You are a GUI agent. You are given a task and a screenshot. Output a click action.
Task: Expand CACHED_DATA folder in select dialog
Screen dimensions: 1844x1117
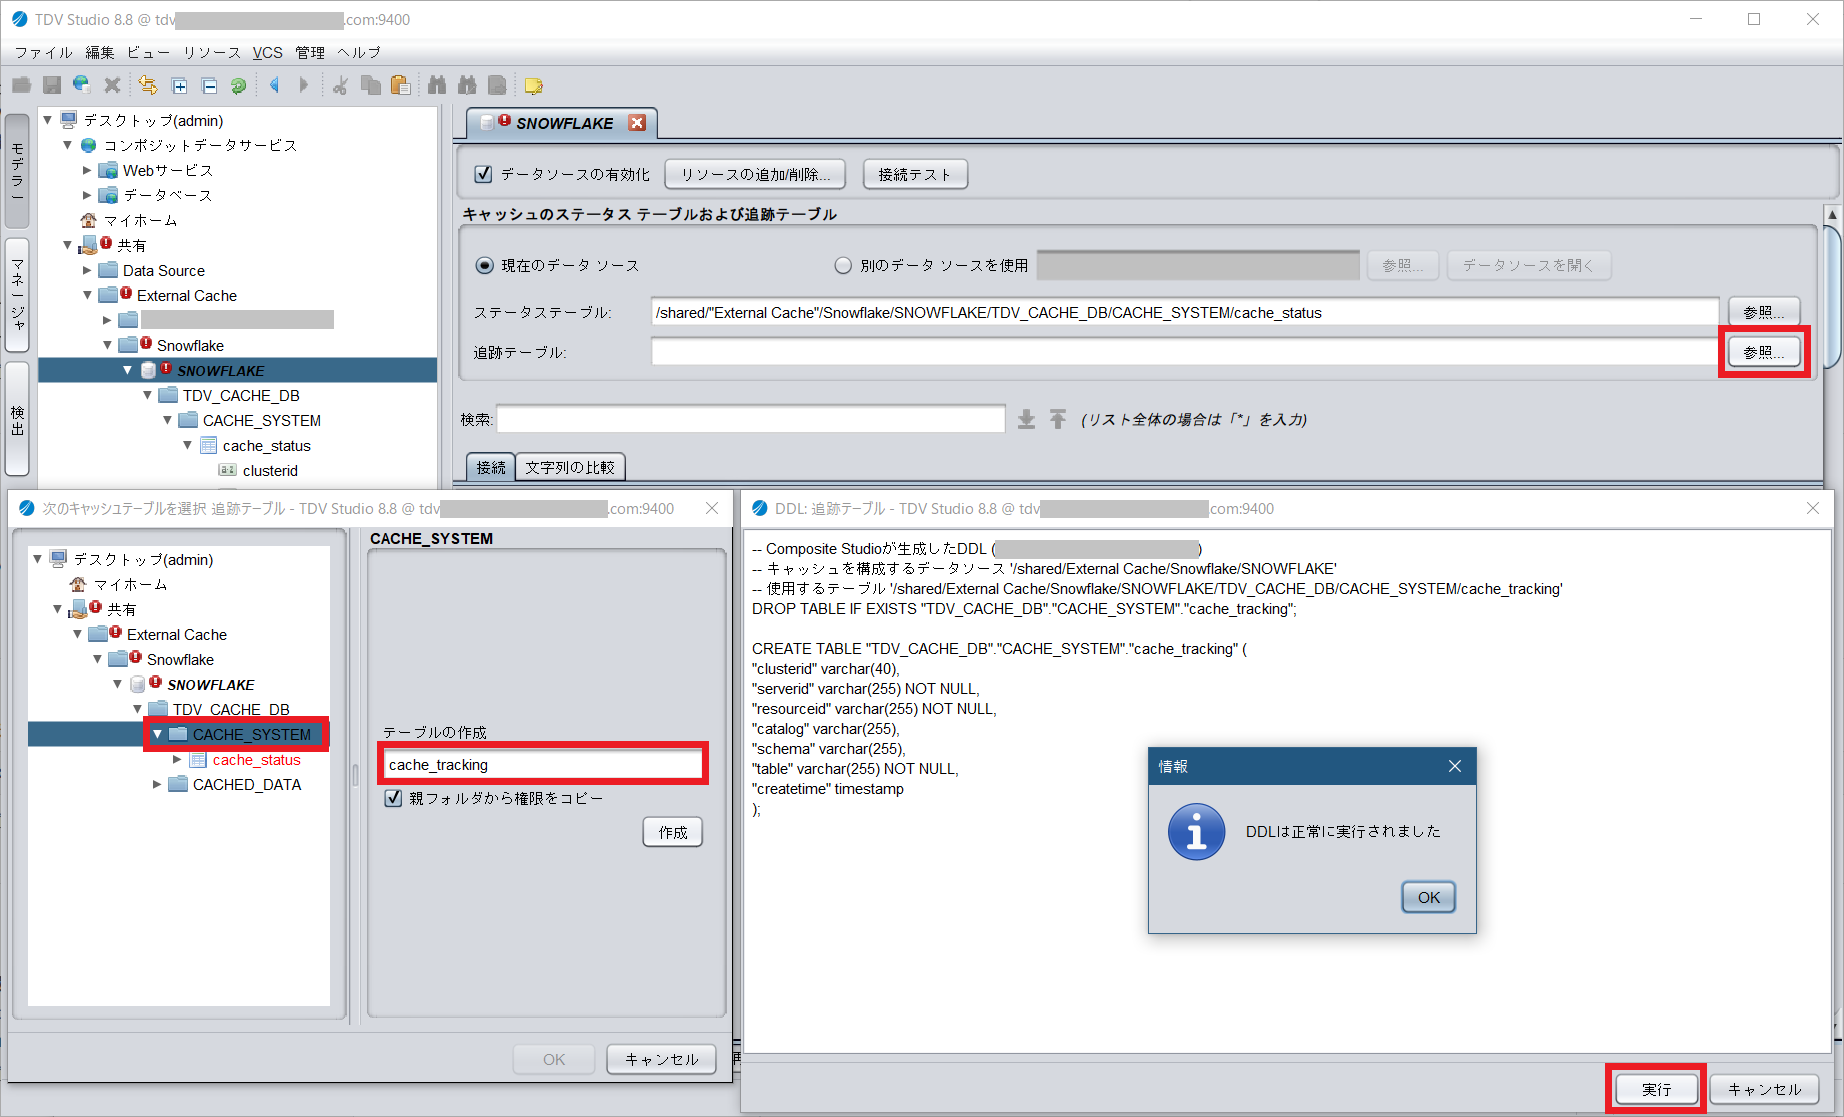pos(157,784)
